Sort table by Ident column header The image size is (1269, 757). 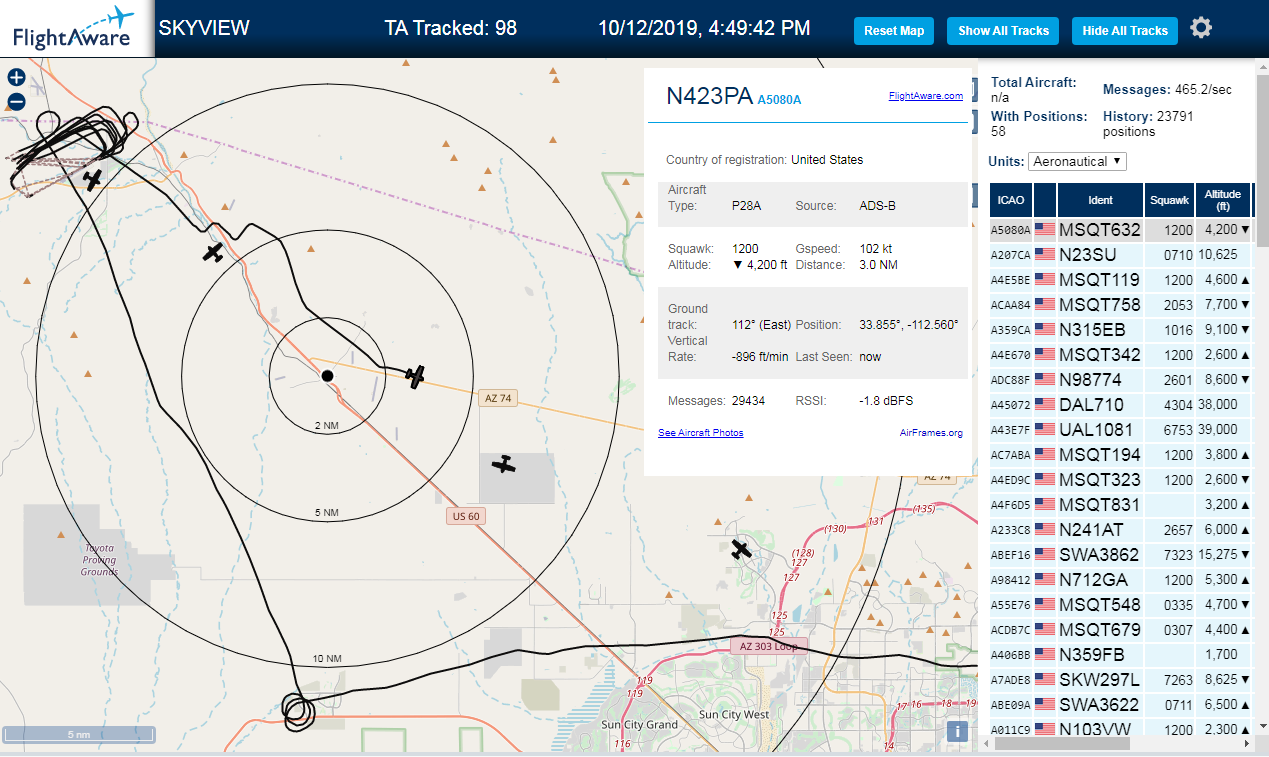(1100, 200)
